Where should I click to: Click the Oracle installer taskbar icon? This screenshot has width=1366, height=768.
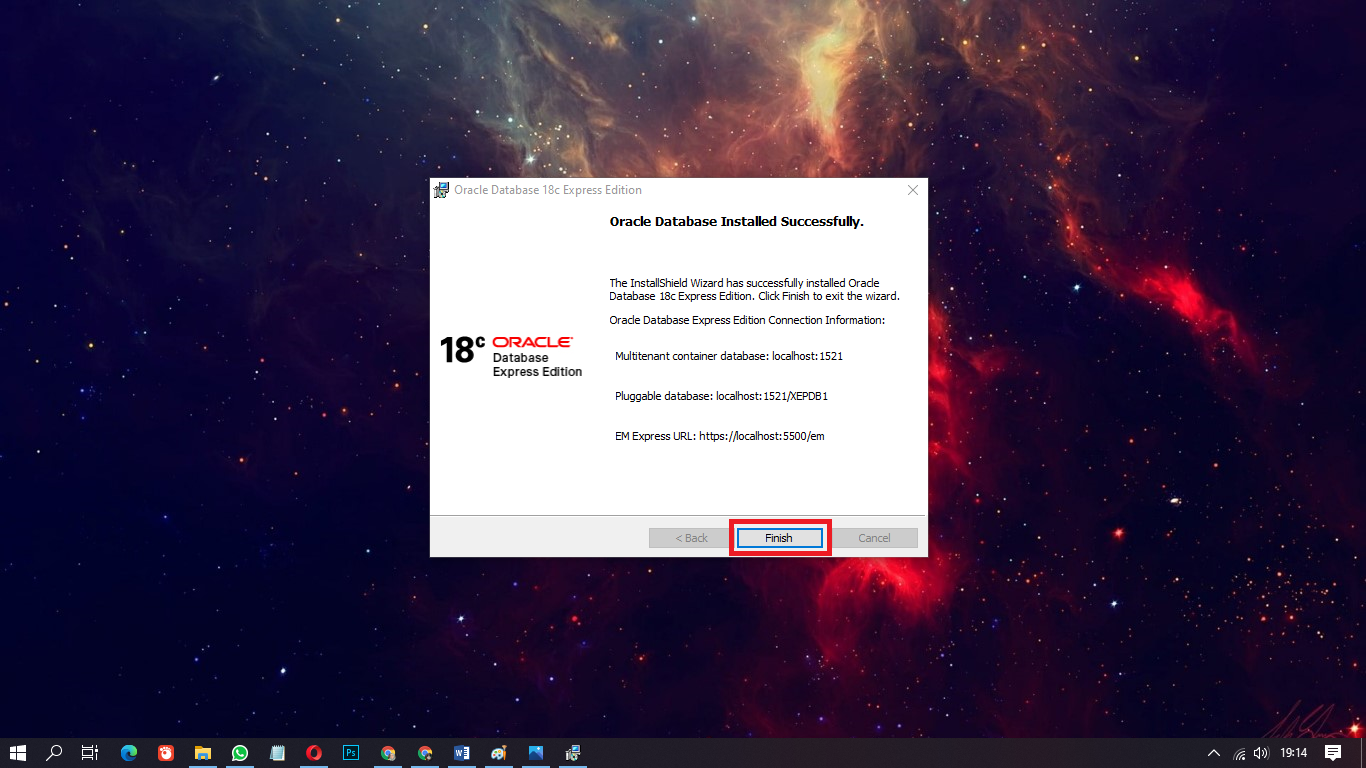click(x=573, y=753)
